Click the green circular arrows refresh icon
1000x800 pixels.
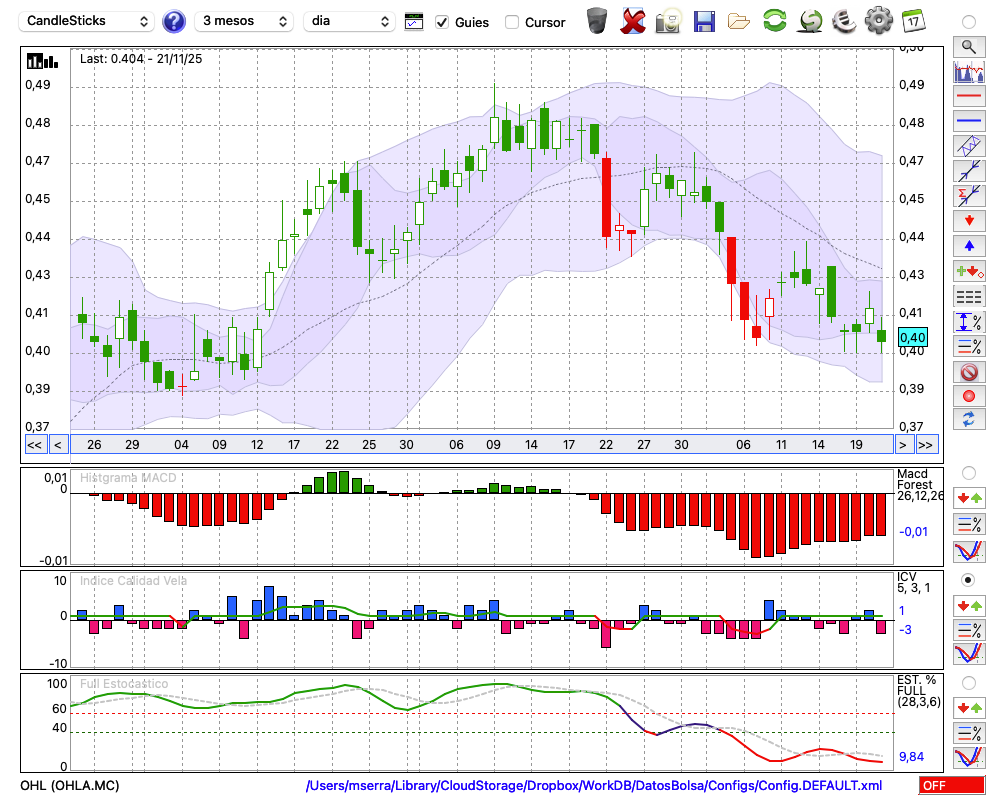pos(774,21)
